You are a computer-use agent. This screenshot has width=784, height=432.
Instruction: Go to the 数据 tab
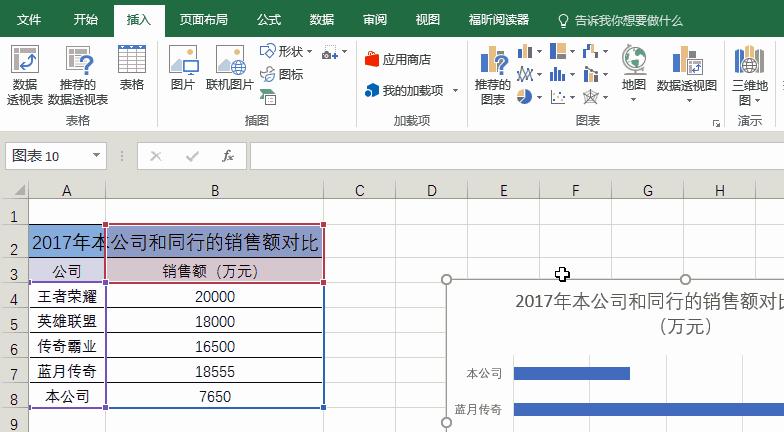tap(322, 20)
